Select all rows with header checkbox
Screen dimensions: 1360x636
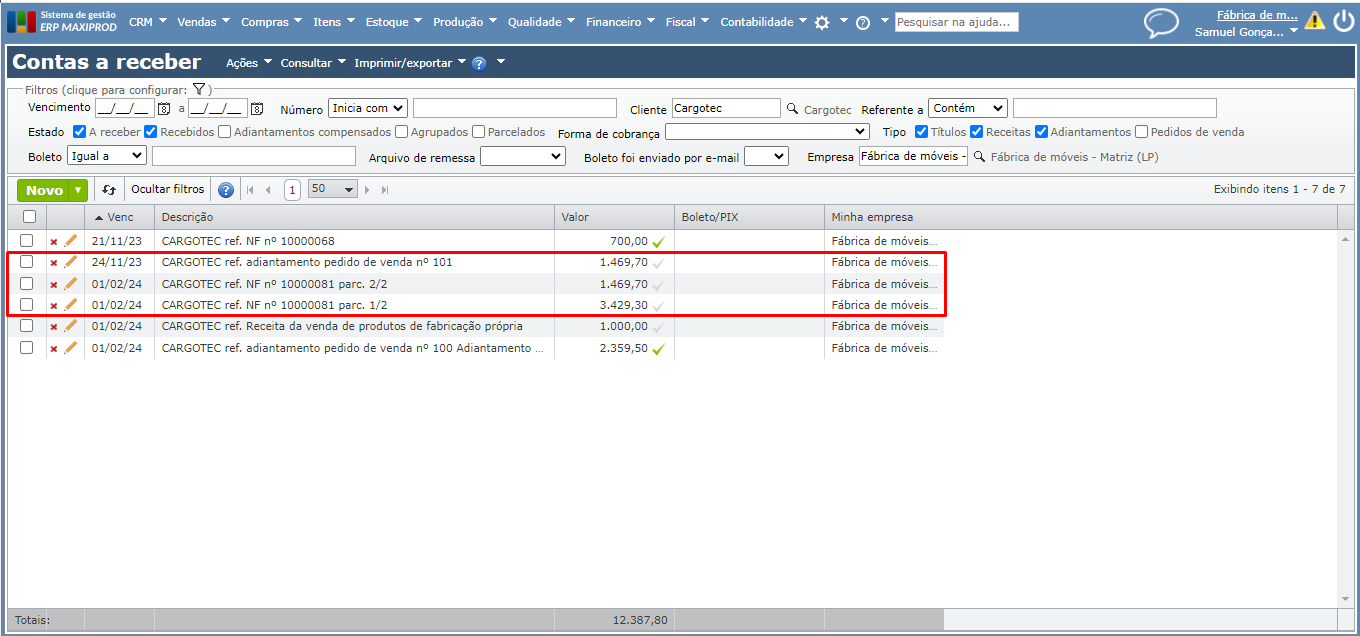(29, 217)
